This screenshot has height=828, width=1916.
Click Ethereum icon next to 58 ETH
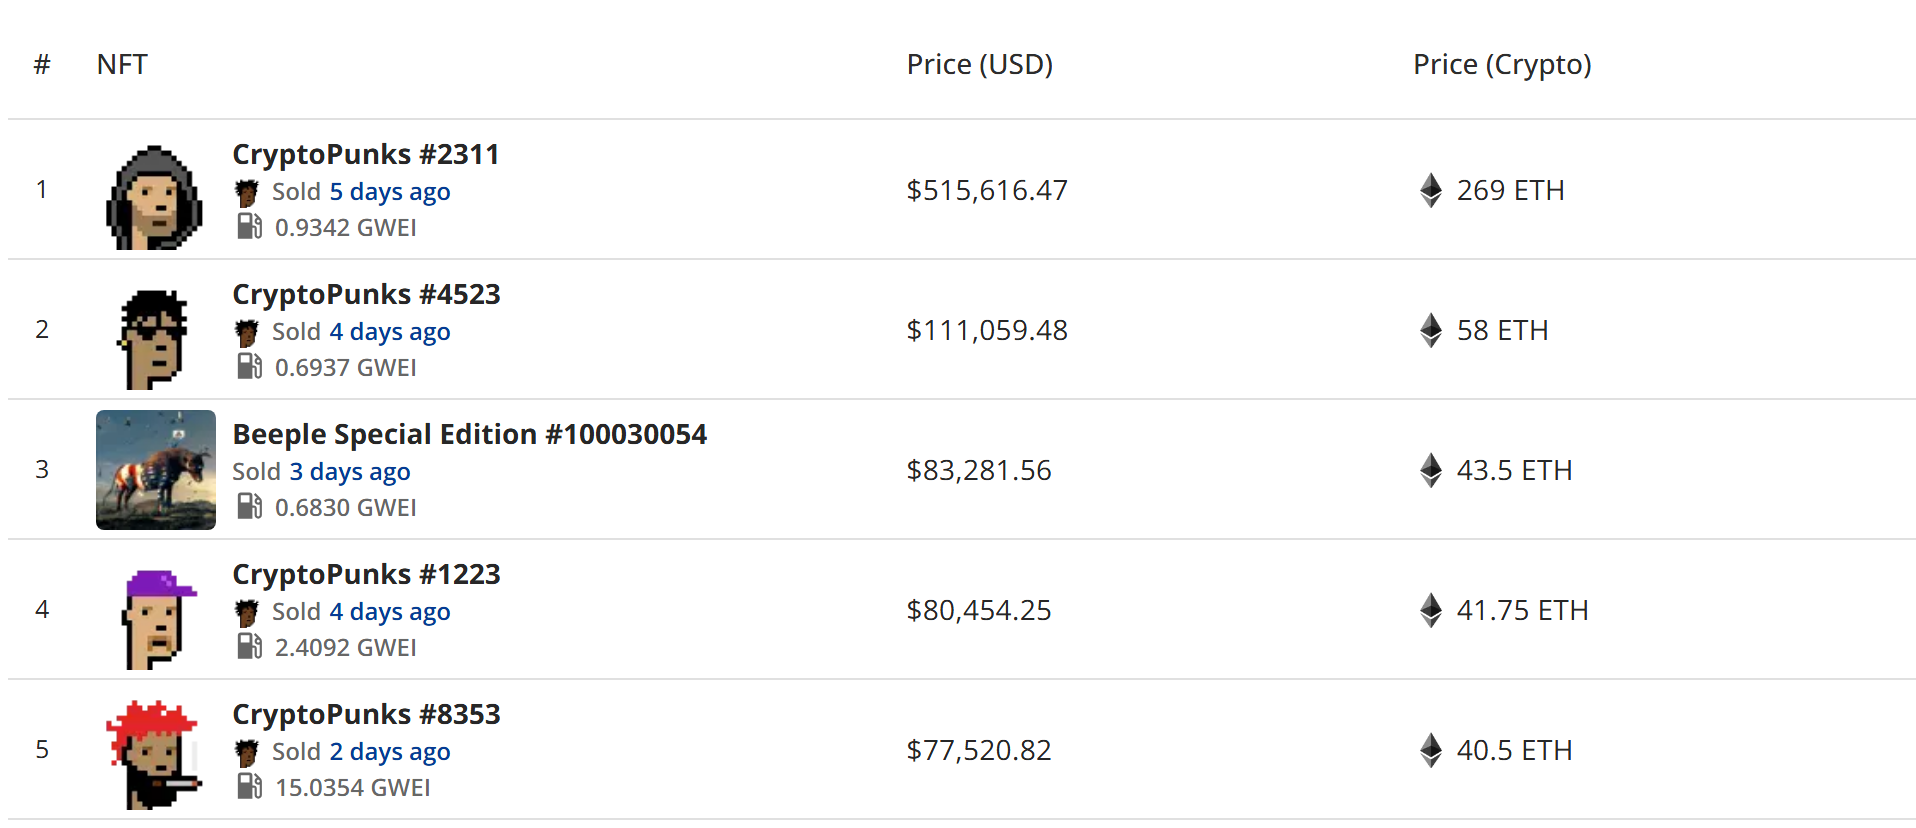[1431, 330]
